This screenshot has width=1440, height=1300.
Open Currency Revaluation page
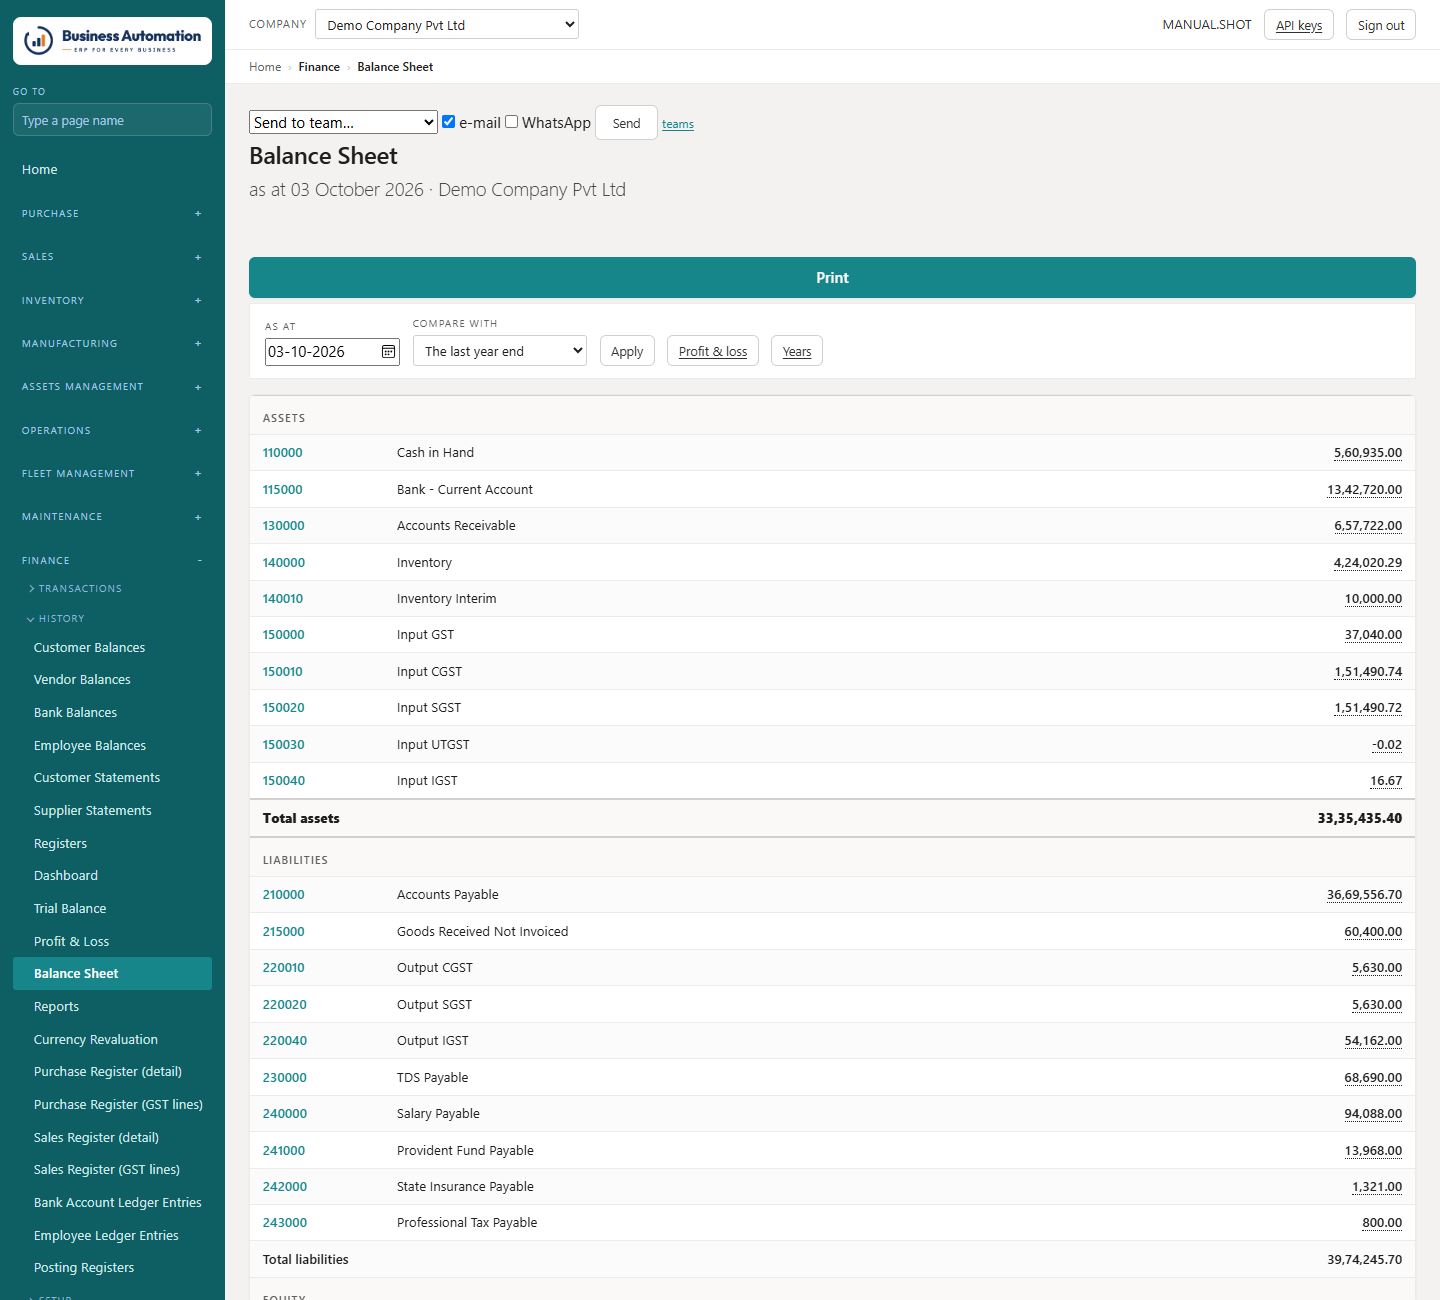pyautogui.click(x=96, y=1039)
